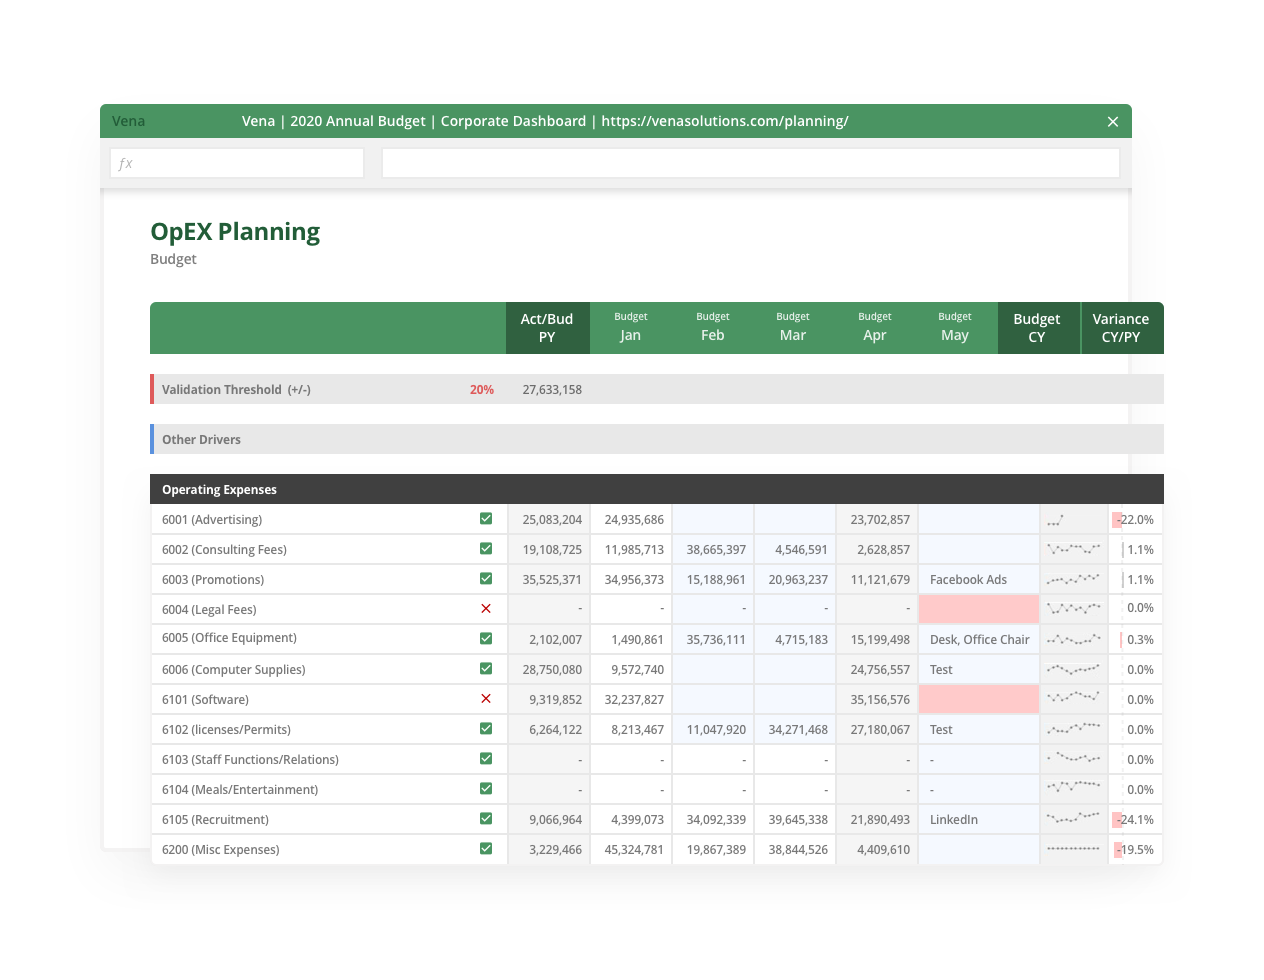
Task: Click the red variance indicator showing -22.0%
Action: click(1133, 519)
